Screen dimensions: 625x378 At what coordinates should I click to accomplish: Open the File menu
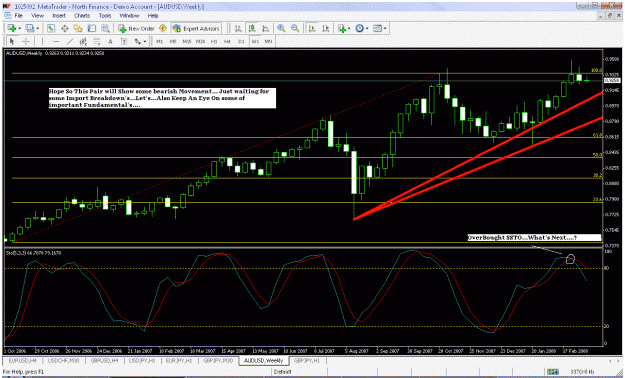tap(18, 16)
